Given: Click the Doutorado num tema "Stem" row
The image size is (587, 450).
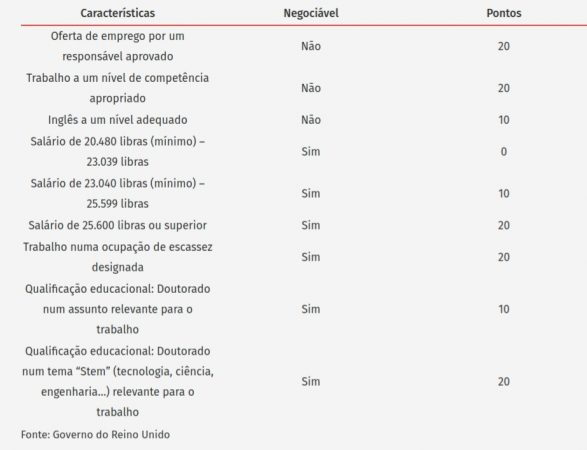Looking at the screenshot, I should click(304, 381).
